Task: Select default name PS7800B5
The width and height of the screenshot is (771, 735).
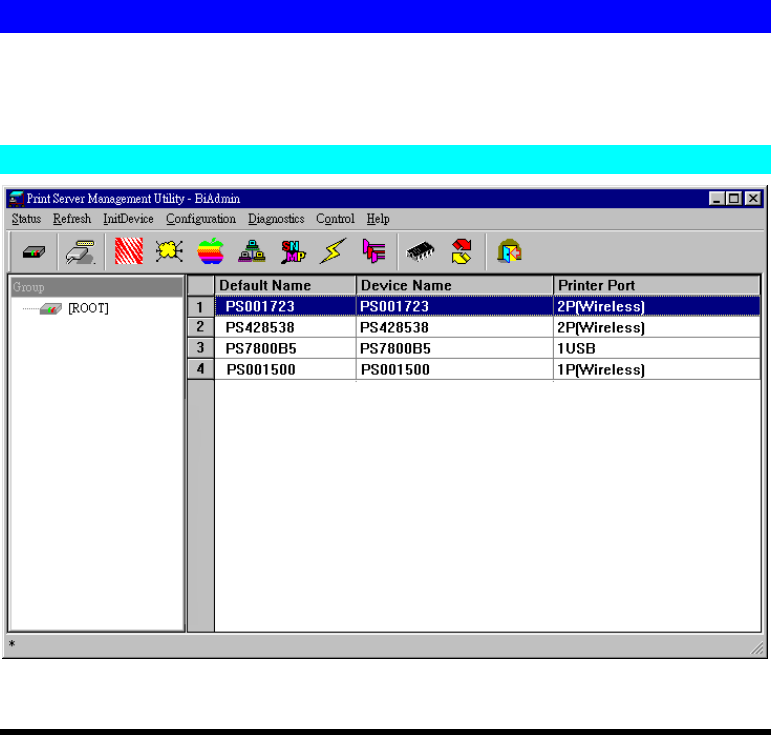Action: tap(285, 349)
